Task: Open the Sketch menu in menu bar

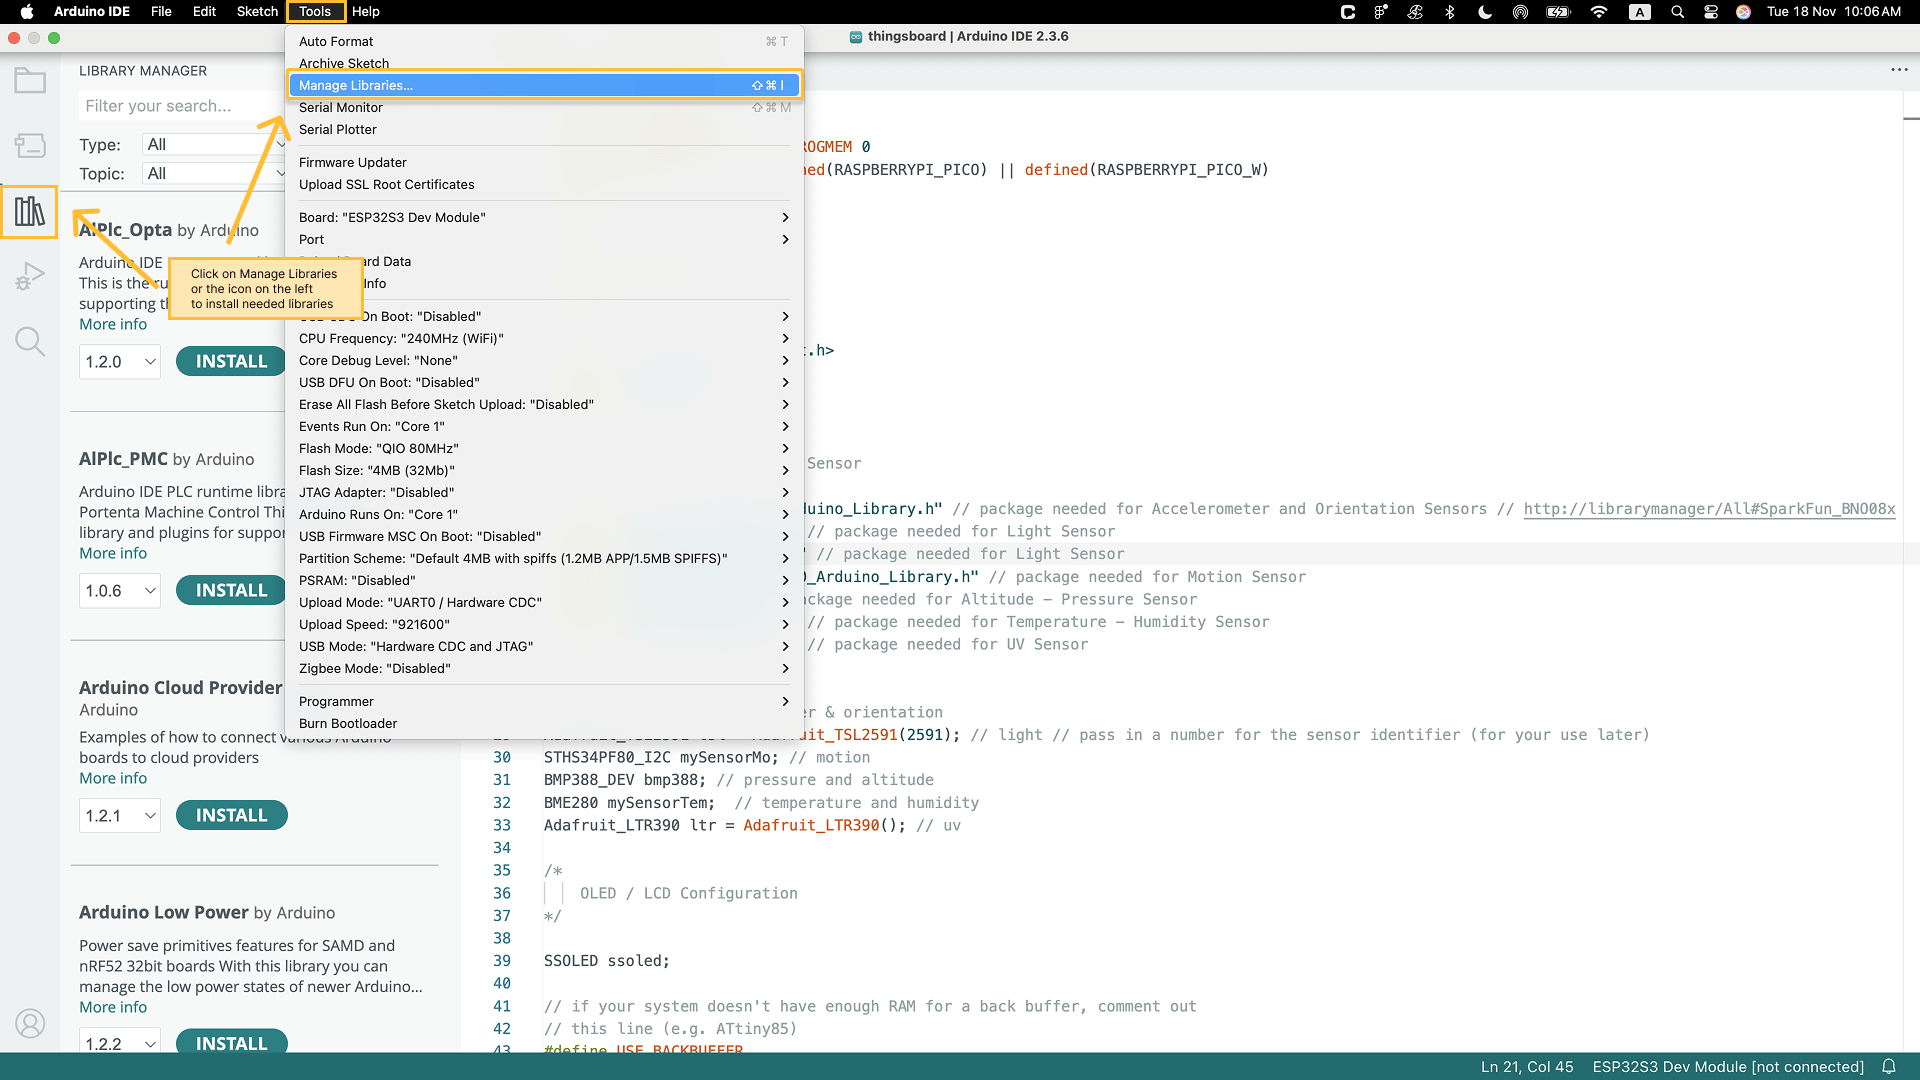Action: 257,12
